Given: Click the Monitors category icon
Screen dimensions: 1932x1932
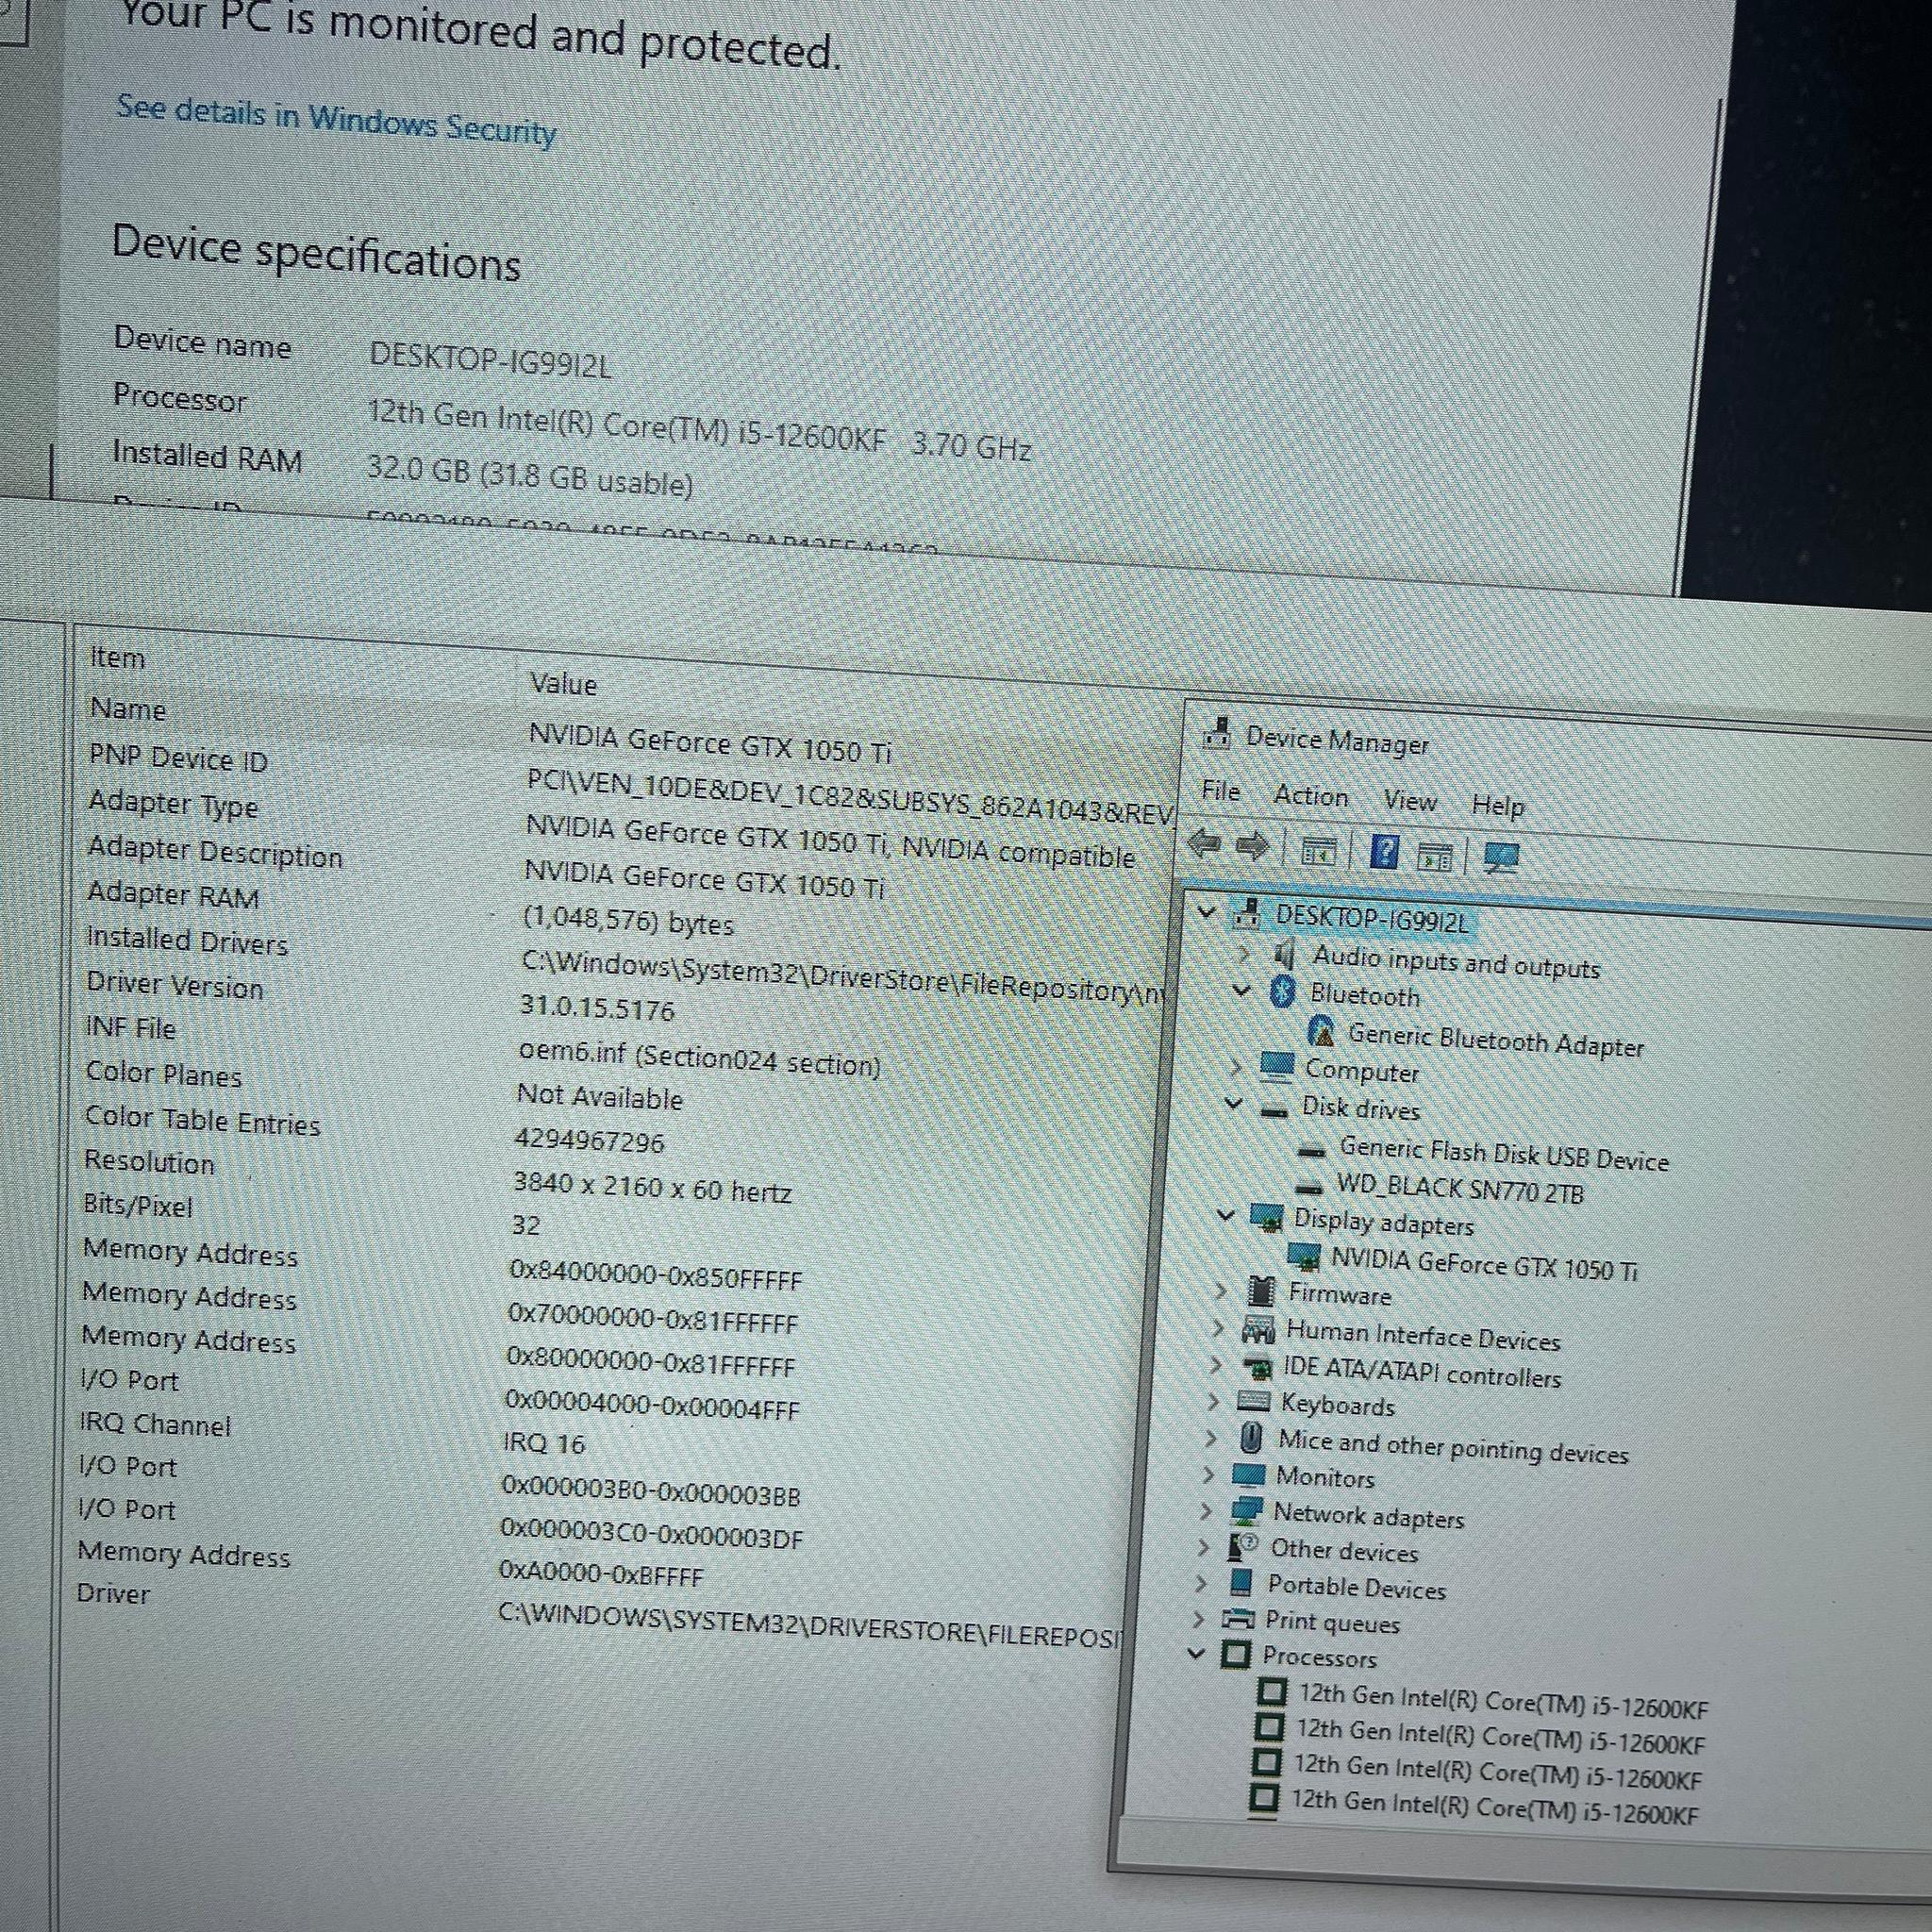Looking at the screenshot, I should coord(1249,1474).
